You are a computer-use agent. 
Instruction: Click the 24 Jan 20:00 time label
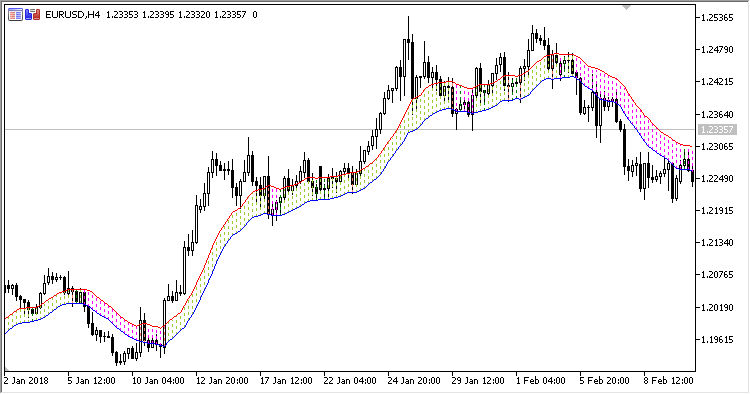tap(415, 381)
